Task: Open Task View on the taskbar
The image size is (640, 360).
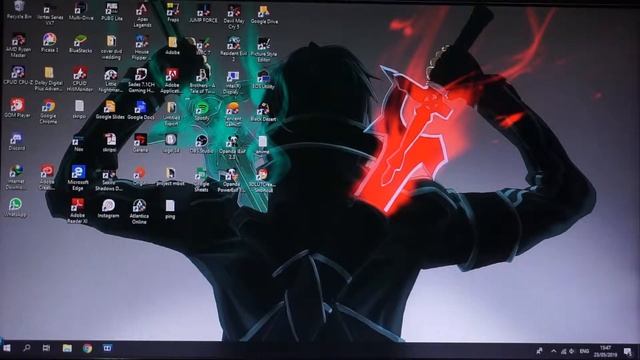Action: [x=46, y=348]
